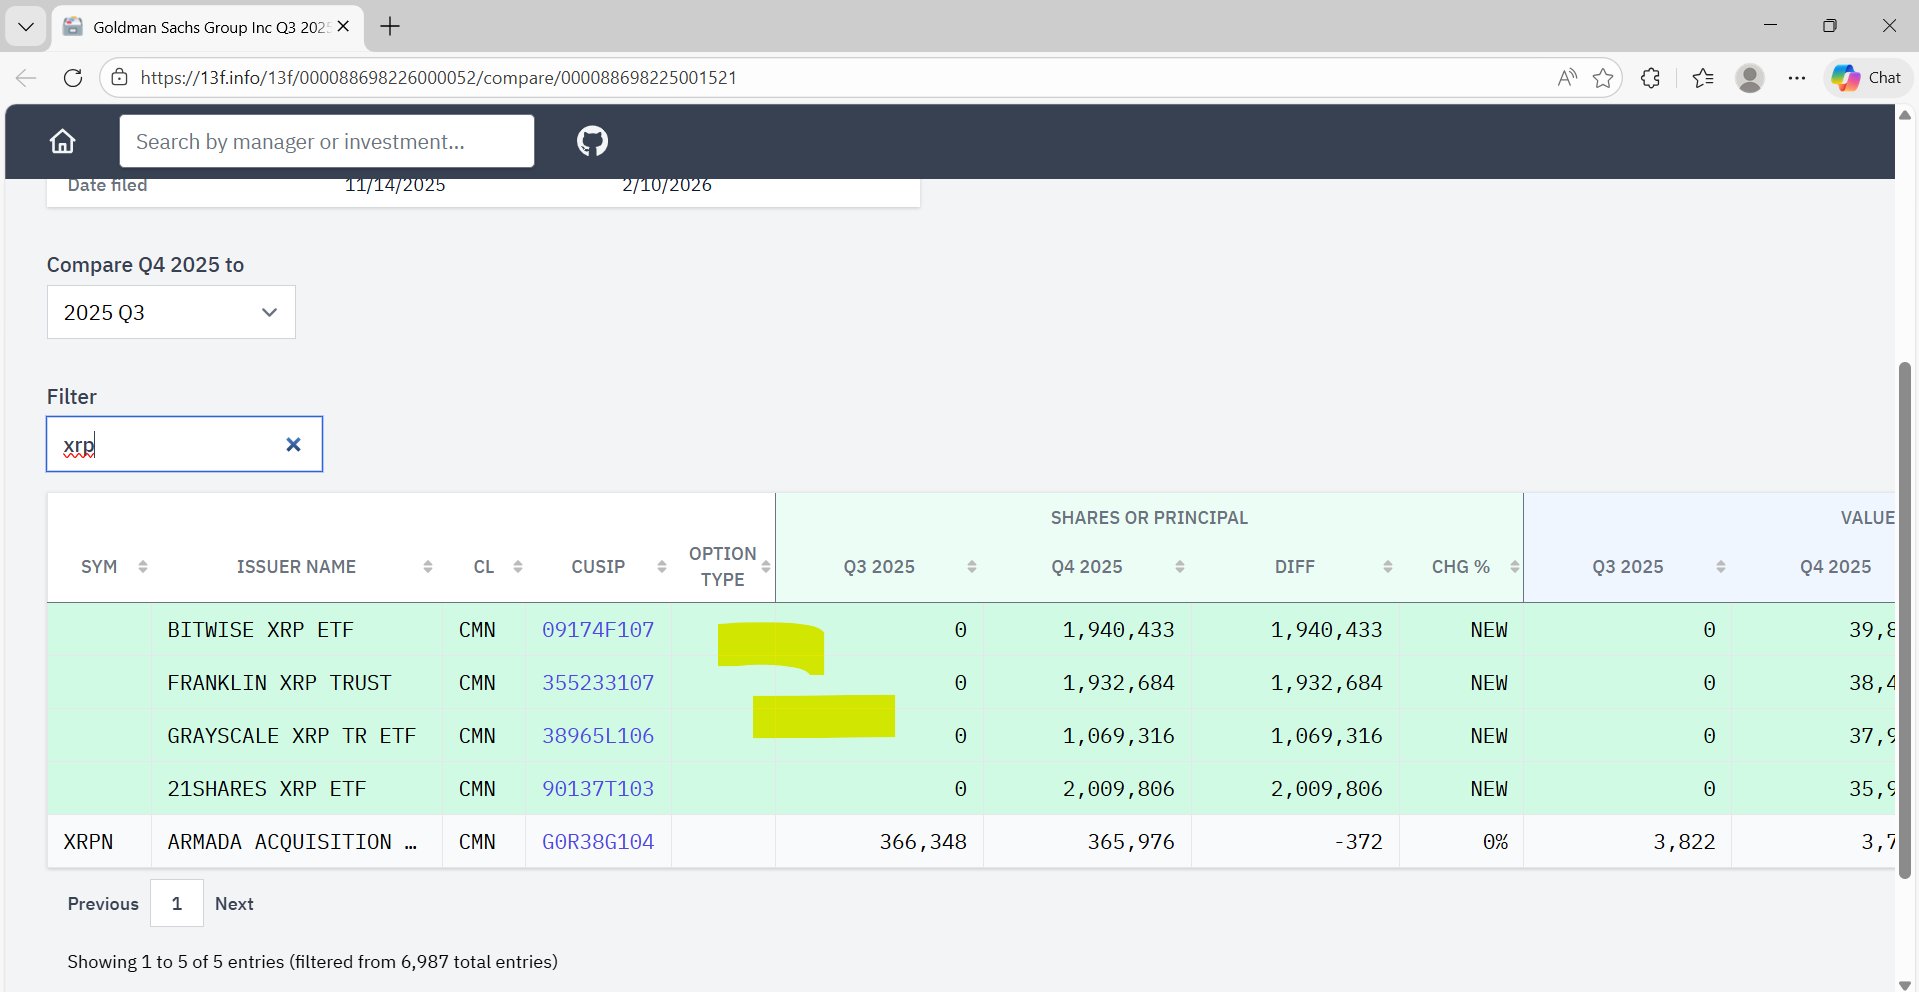1919x992 pixels.
Task: Open the browser Settings and more menu
Action: [1797, 78]
